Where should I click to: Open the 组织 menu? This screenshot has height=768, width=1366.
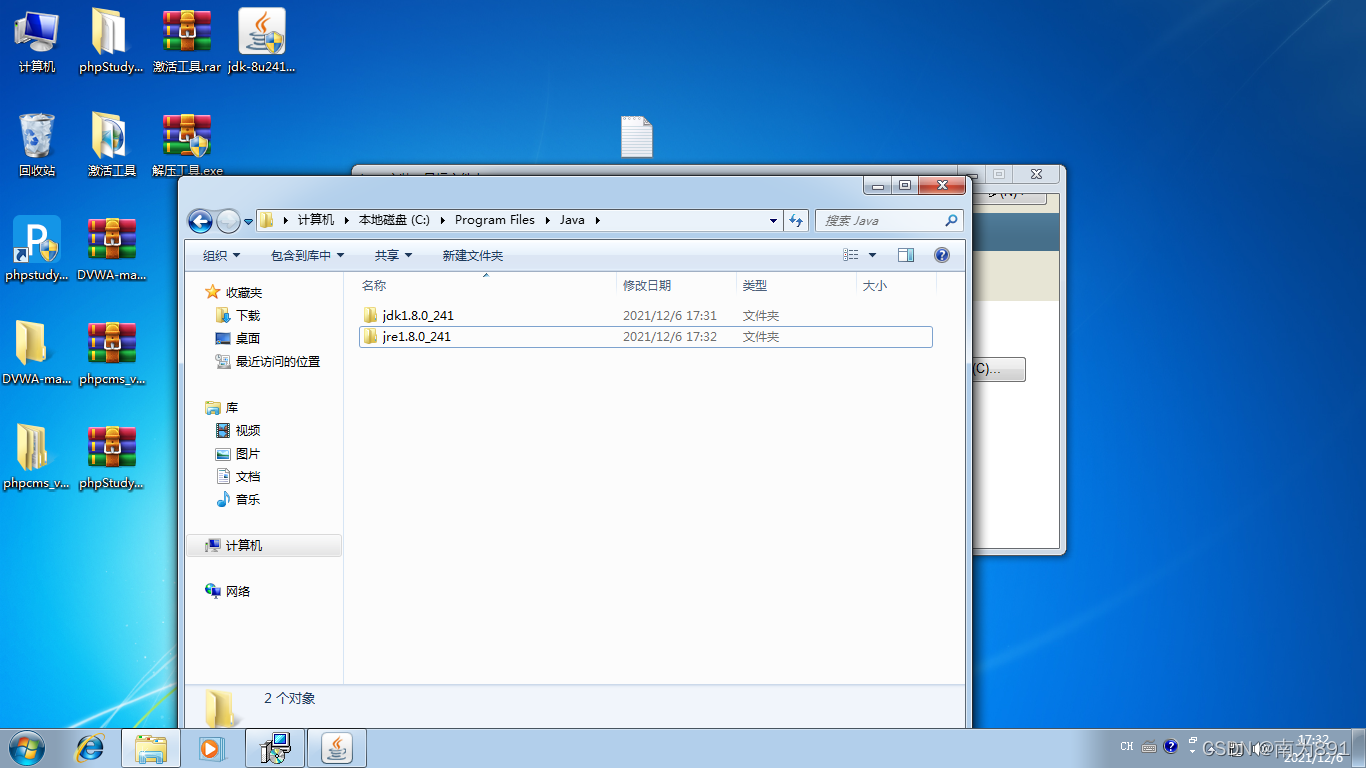pyautogui.click(x=221, y=255)
